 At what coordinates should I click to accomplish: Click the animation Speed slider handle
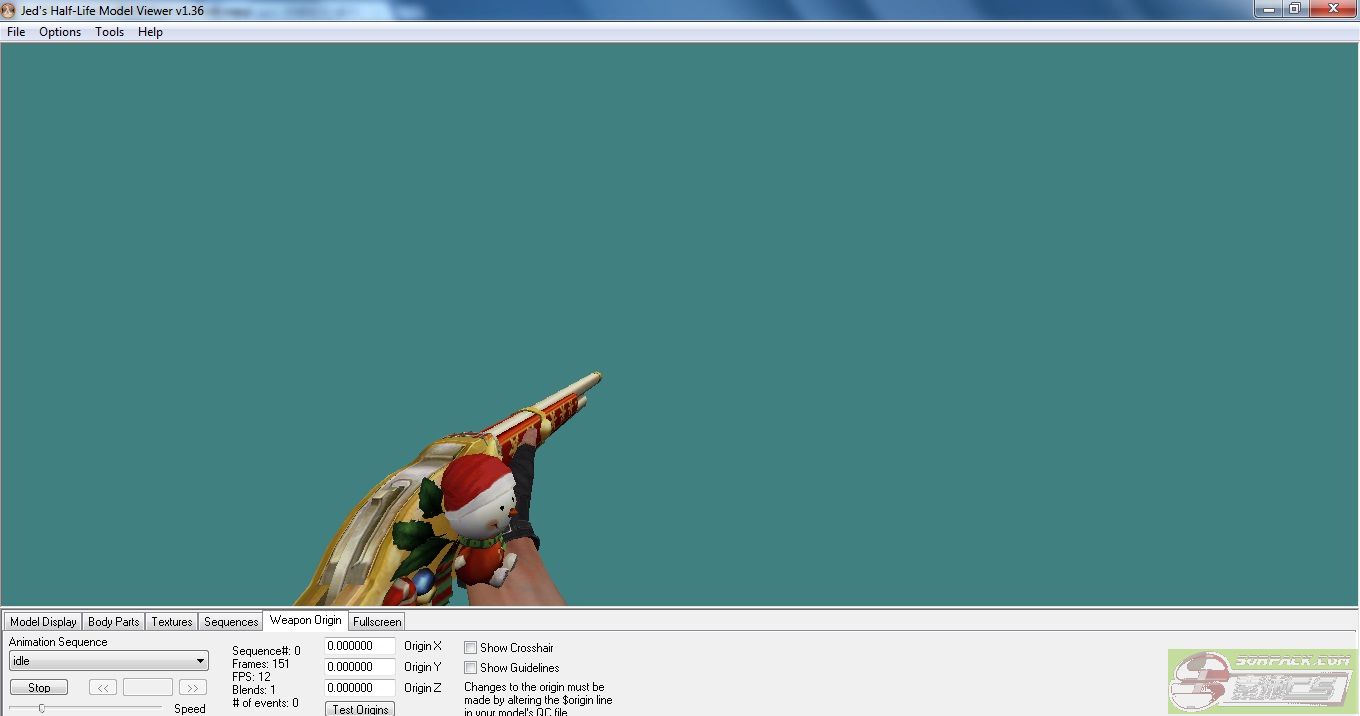click(41, 708)
